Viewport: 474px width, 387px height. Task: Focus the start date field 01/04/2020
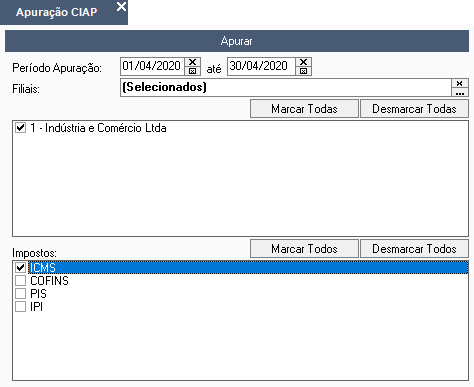tap(152, 66)
